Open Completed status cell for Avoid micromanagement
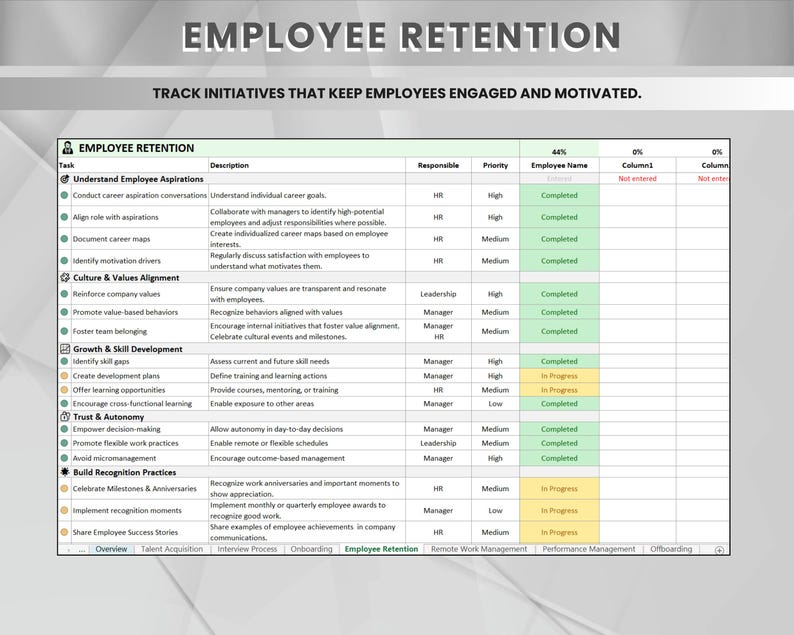 [x=559, y=458]
